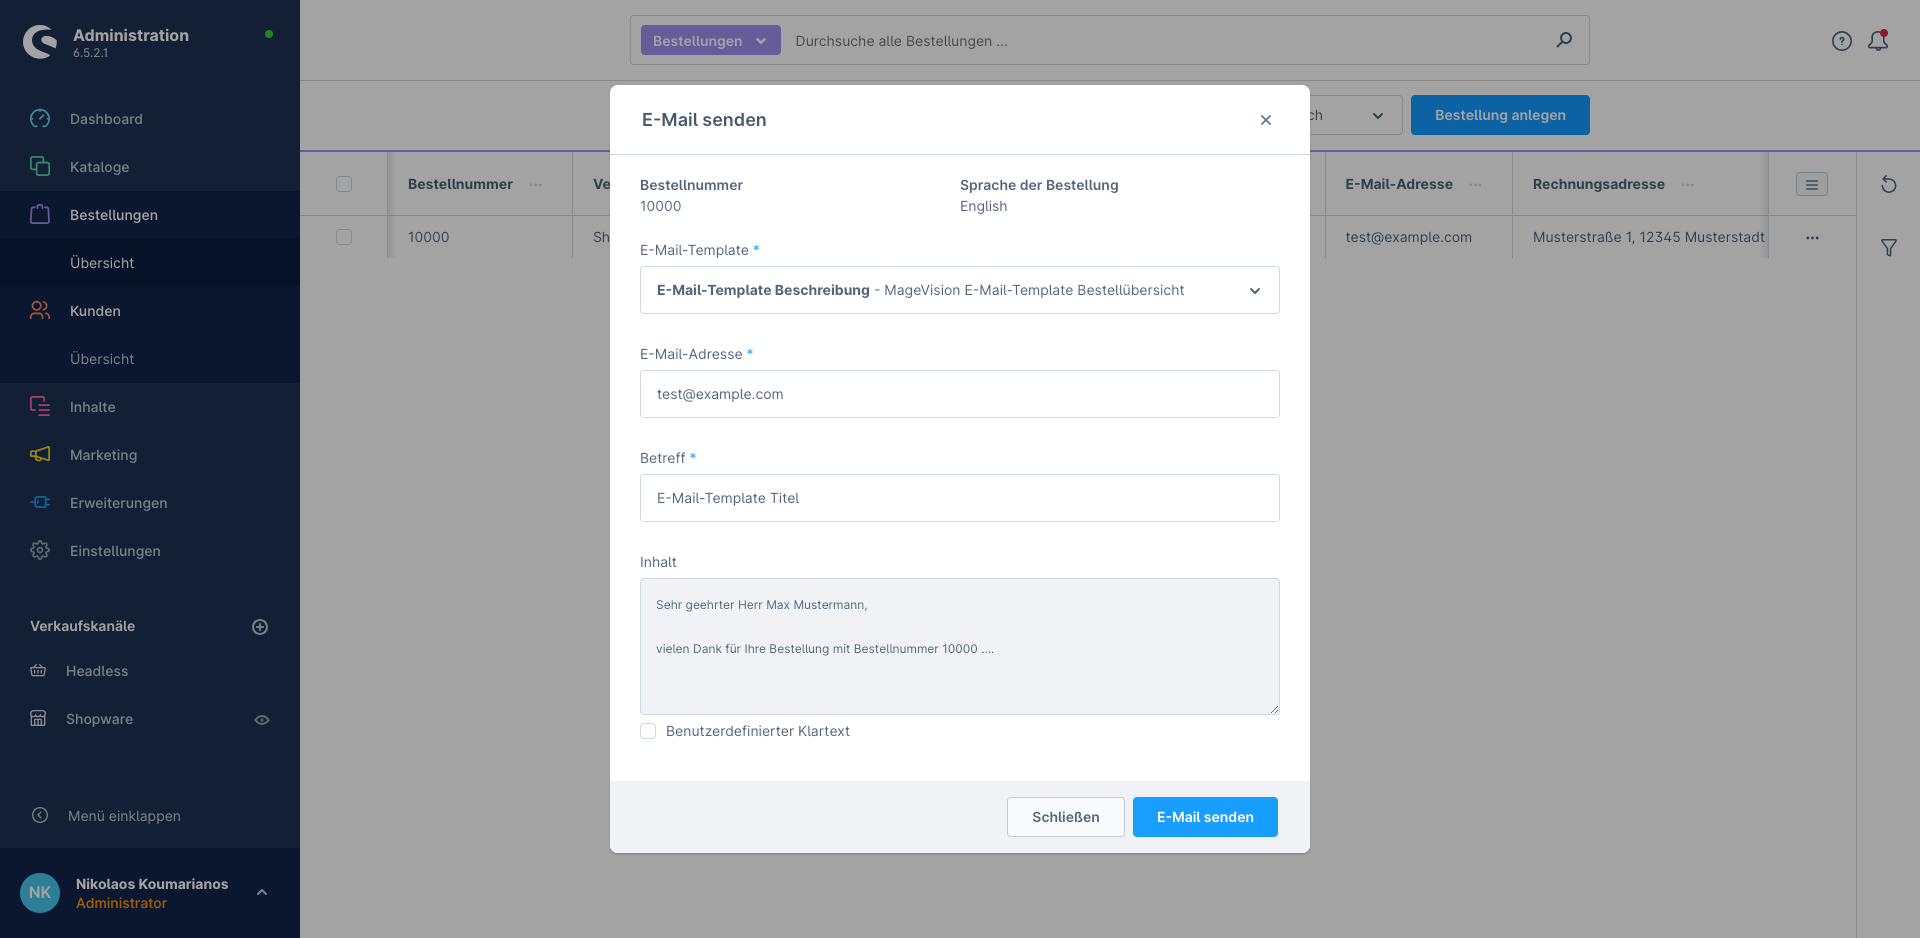This screenshot has width=1920, height=938.
Task: Open row actions menu for order 10000
Action: click(x=1812, y=238)
